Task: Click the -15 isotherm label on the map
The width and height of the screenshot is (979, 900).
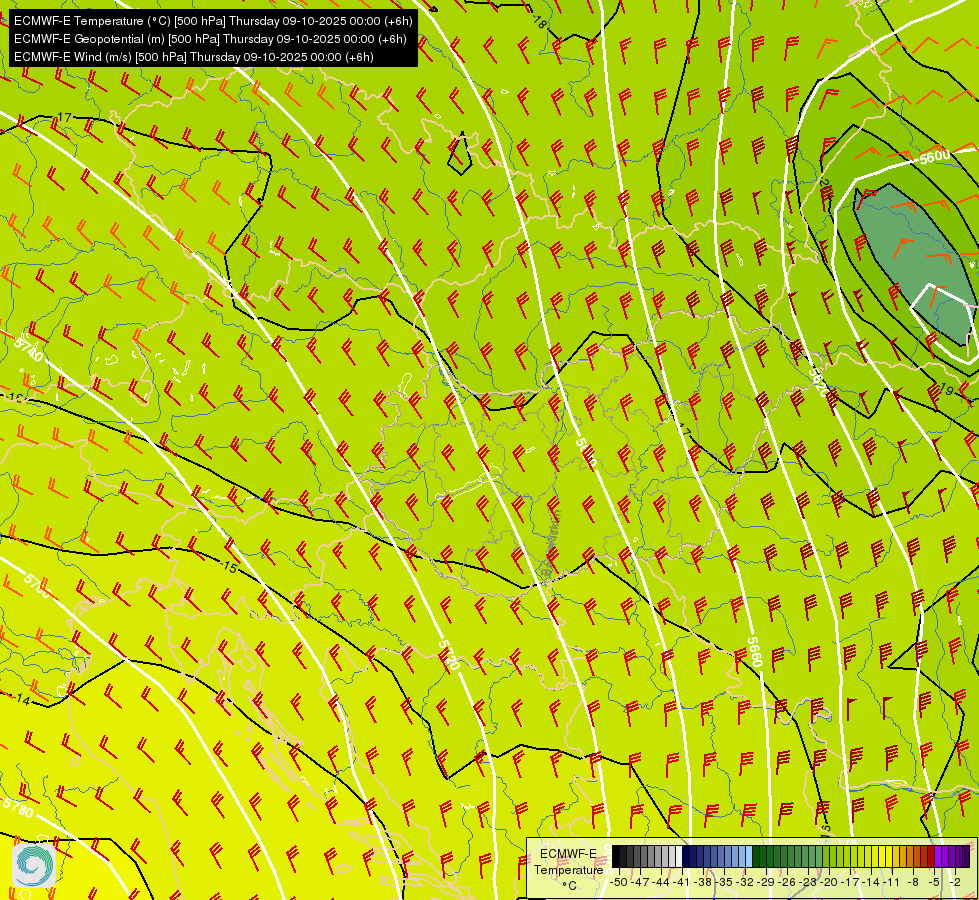Action: click(229, 567)
